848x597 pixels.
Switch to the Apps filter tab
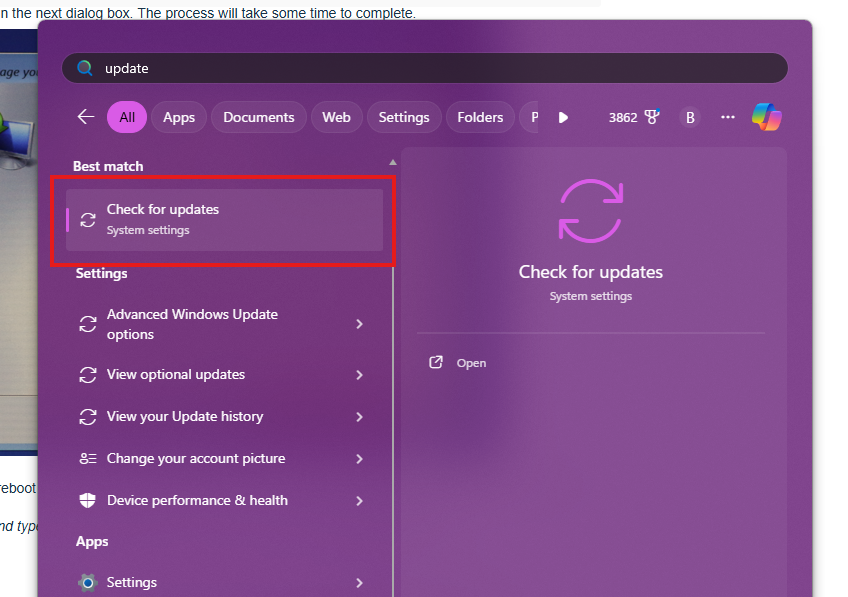pos(179,117)
